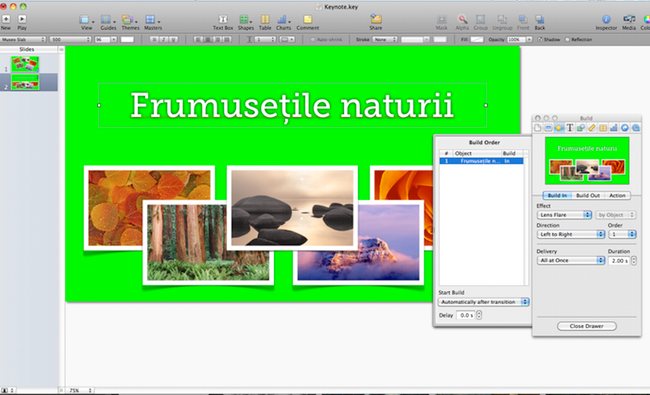
Task: Open the Effect dropdown showing Lens Flare
Action: [x=564, y=215]
